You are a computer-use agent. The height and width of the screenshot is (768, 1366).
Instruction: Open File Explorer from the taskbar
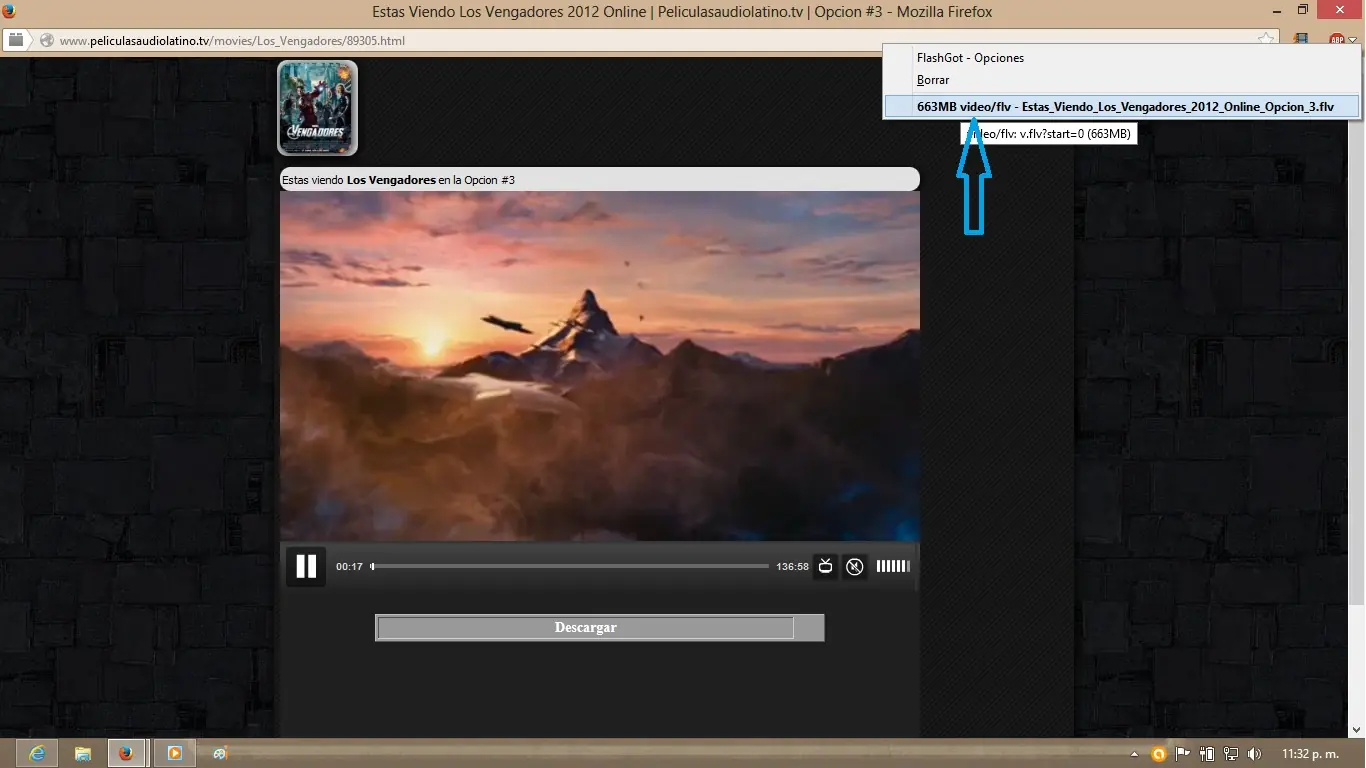tap(82, 753)
